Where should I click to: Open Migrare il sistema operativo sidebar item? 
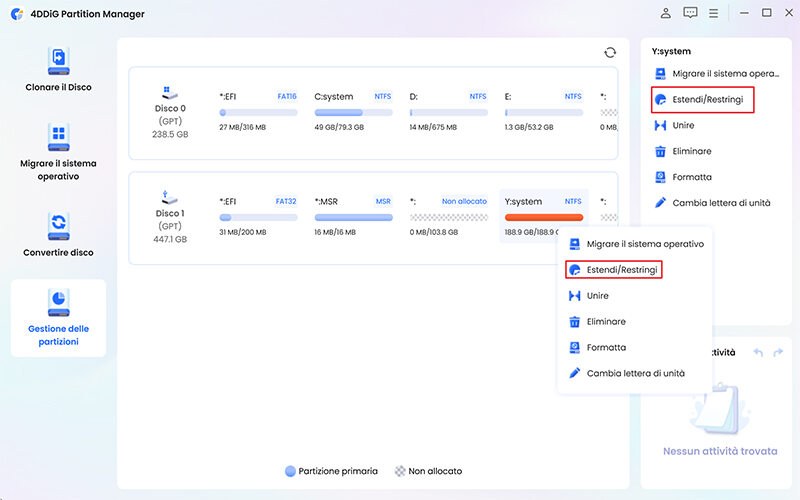pos(57,151)
